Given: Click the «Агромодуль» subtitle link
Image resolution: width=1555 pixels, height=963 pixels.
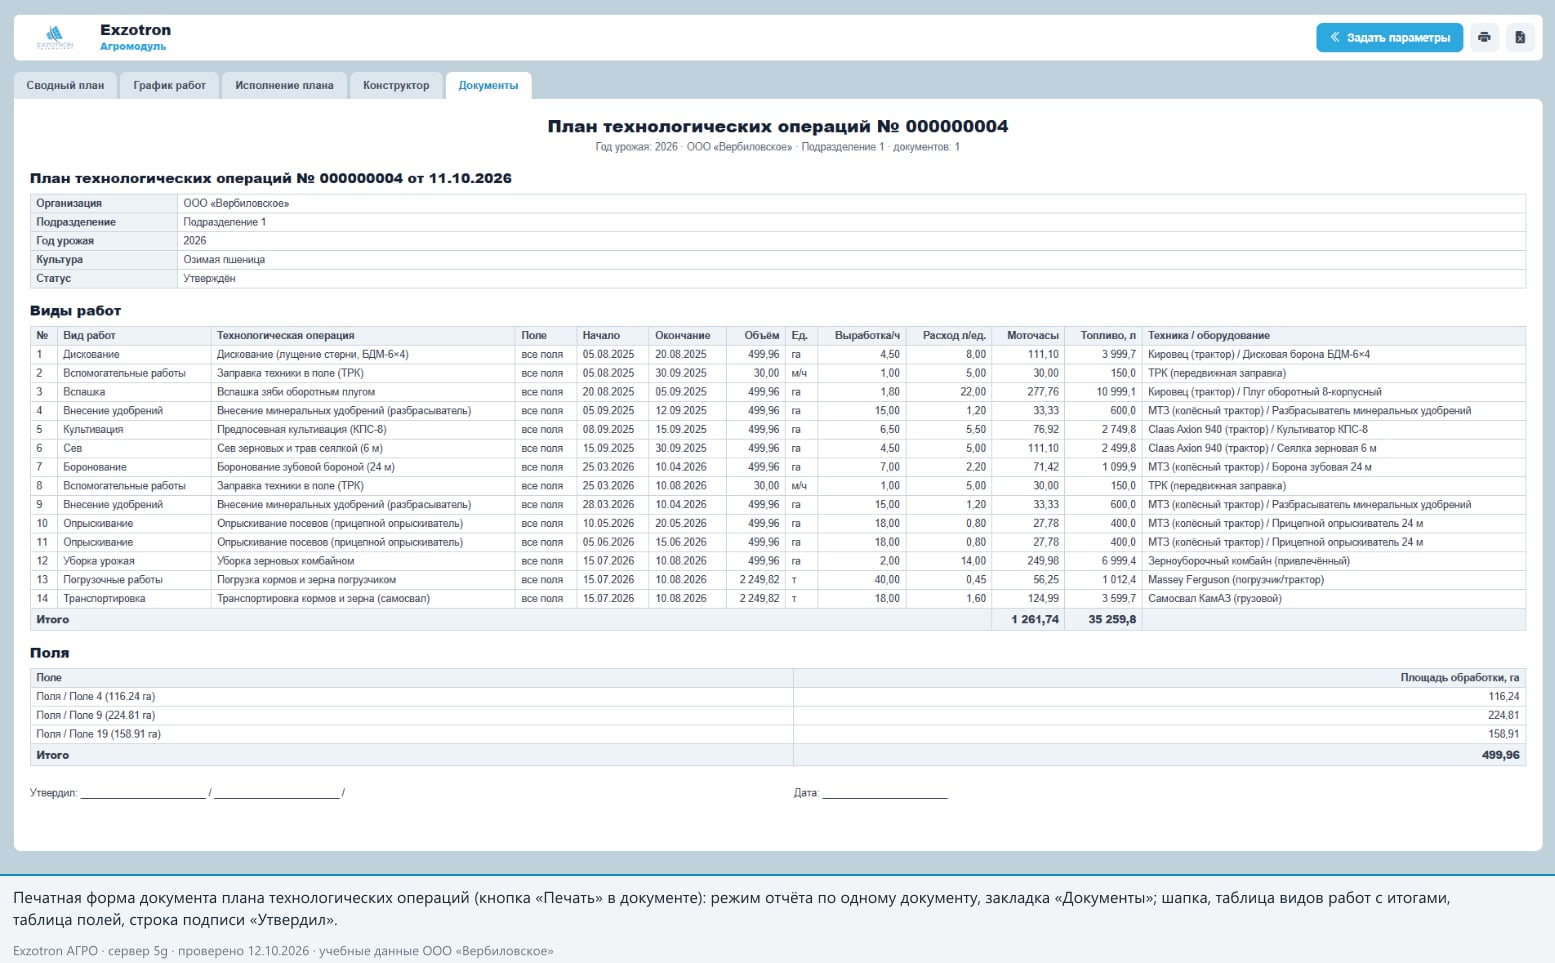Looking at the screenshot, I should point(133,47).
